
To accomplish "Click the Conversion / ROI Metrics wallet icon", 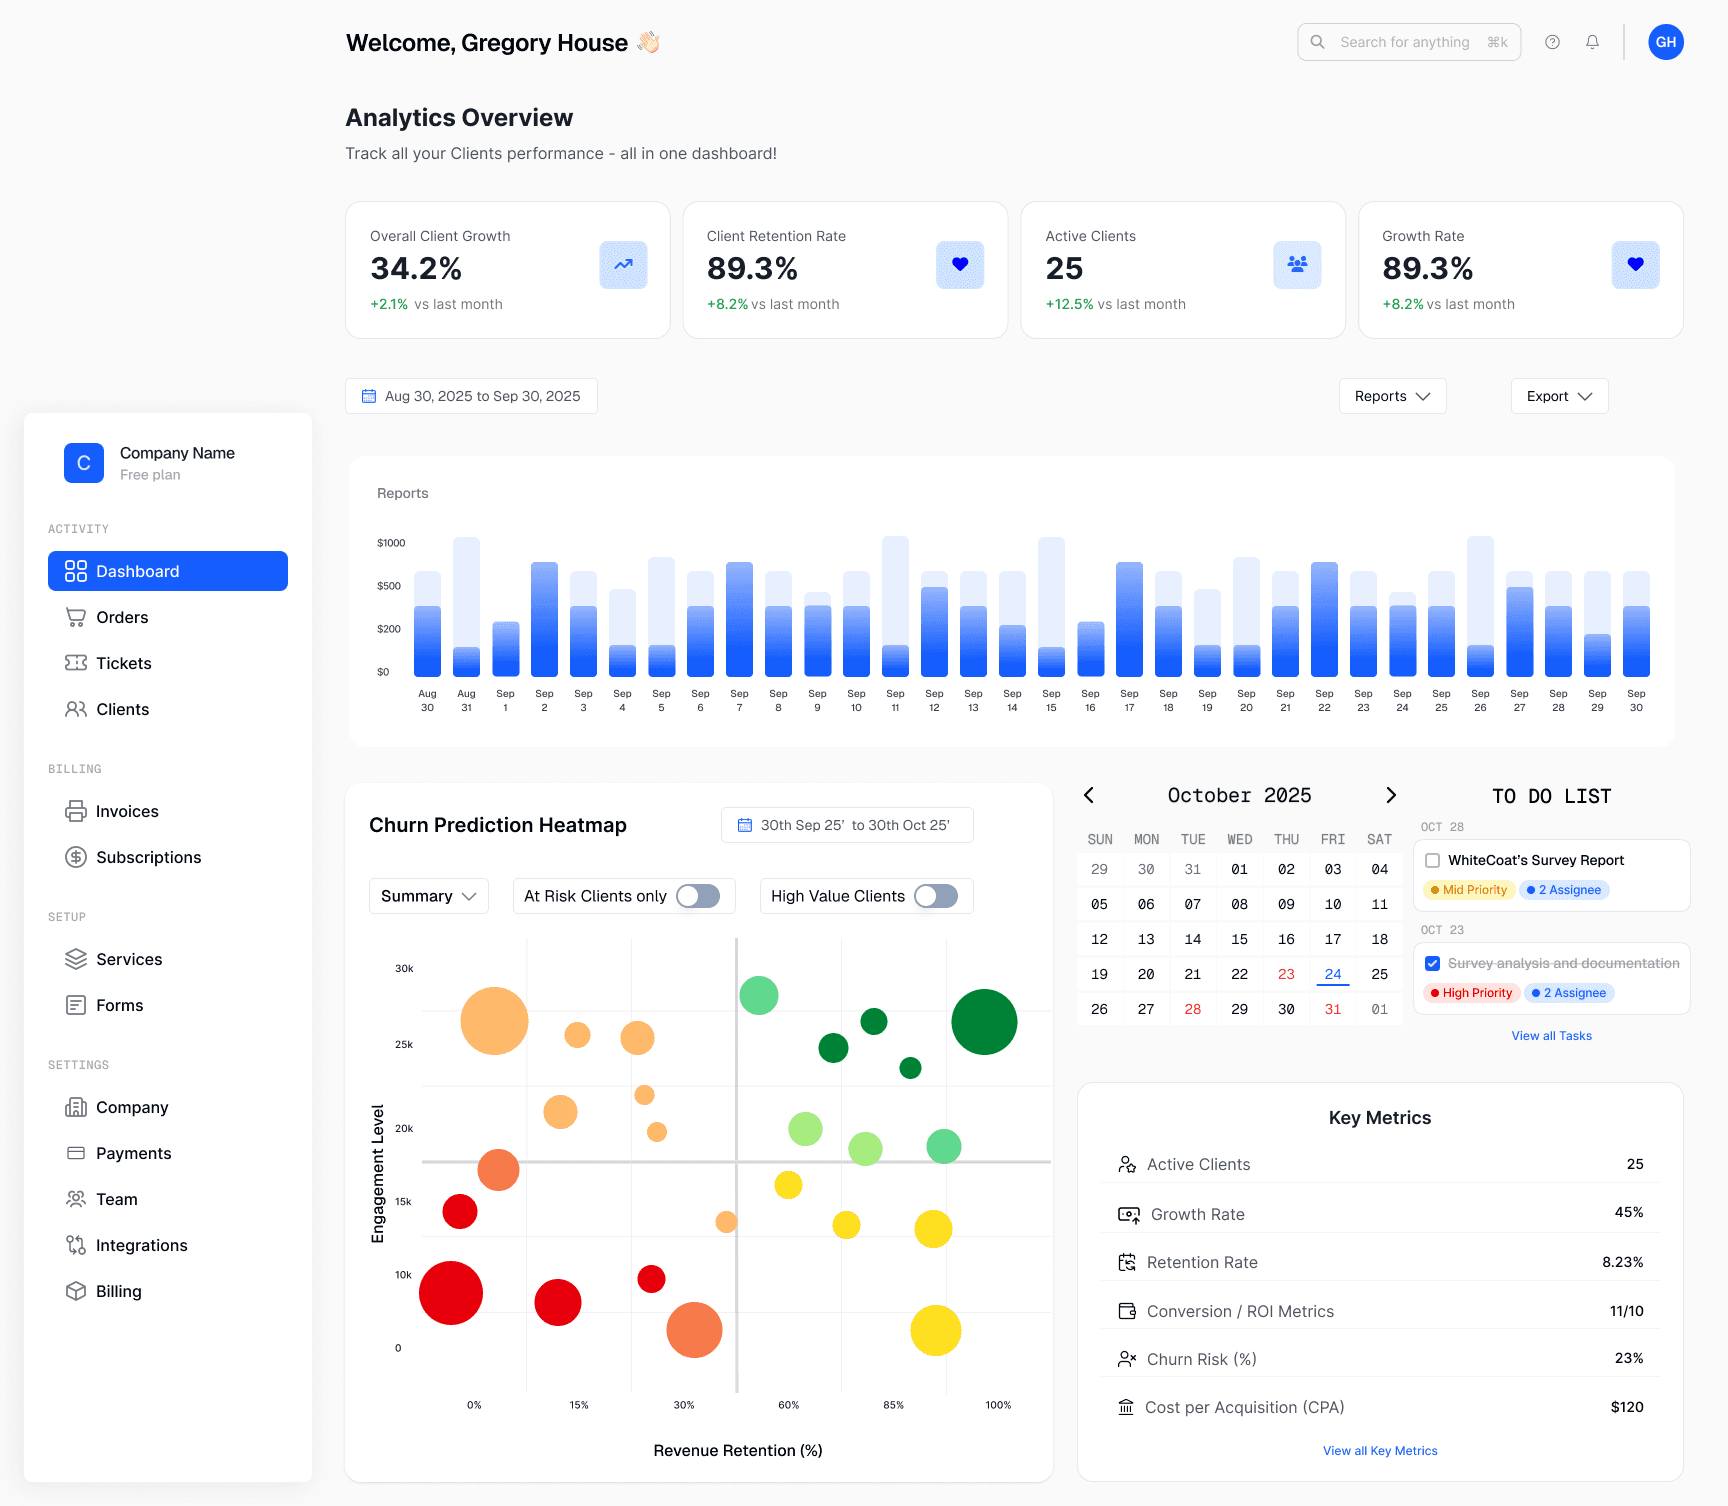I will tap(1127, 1311).
